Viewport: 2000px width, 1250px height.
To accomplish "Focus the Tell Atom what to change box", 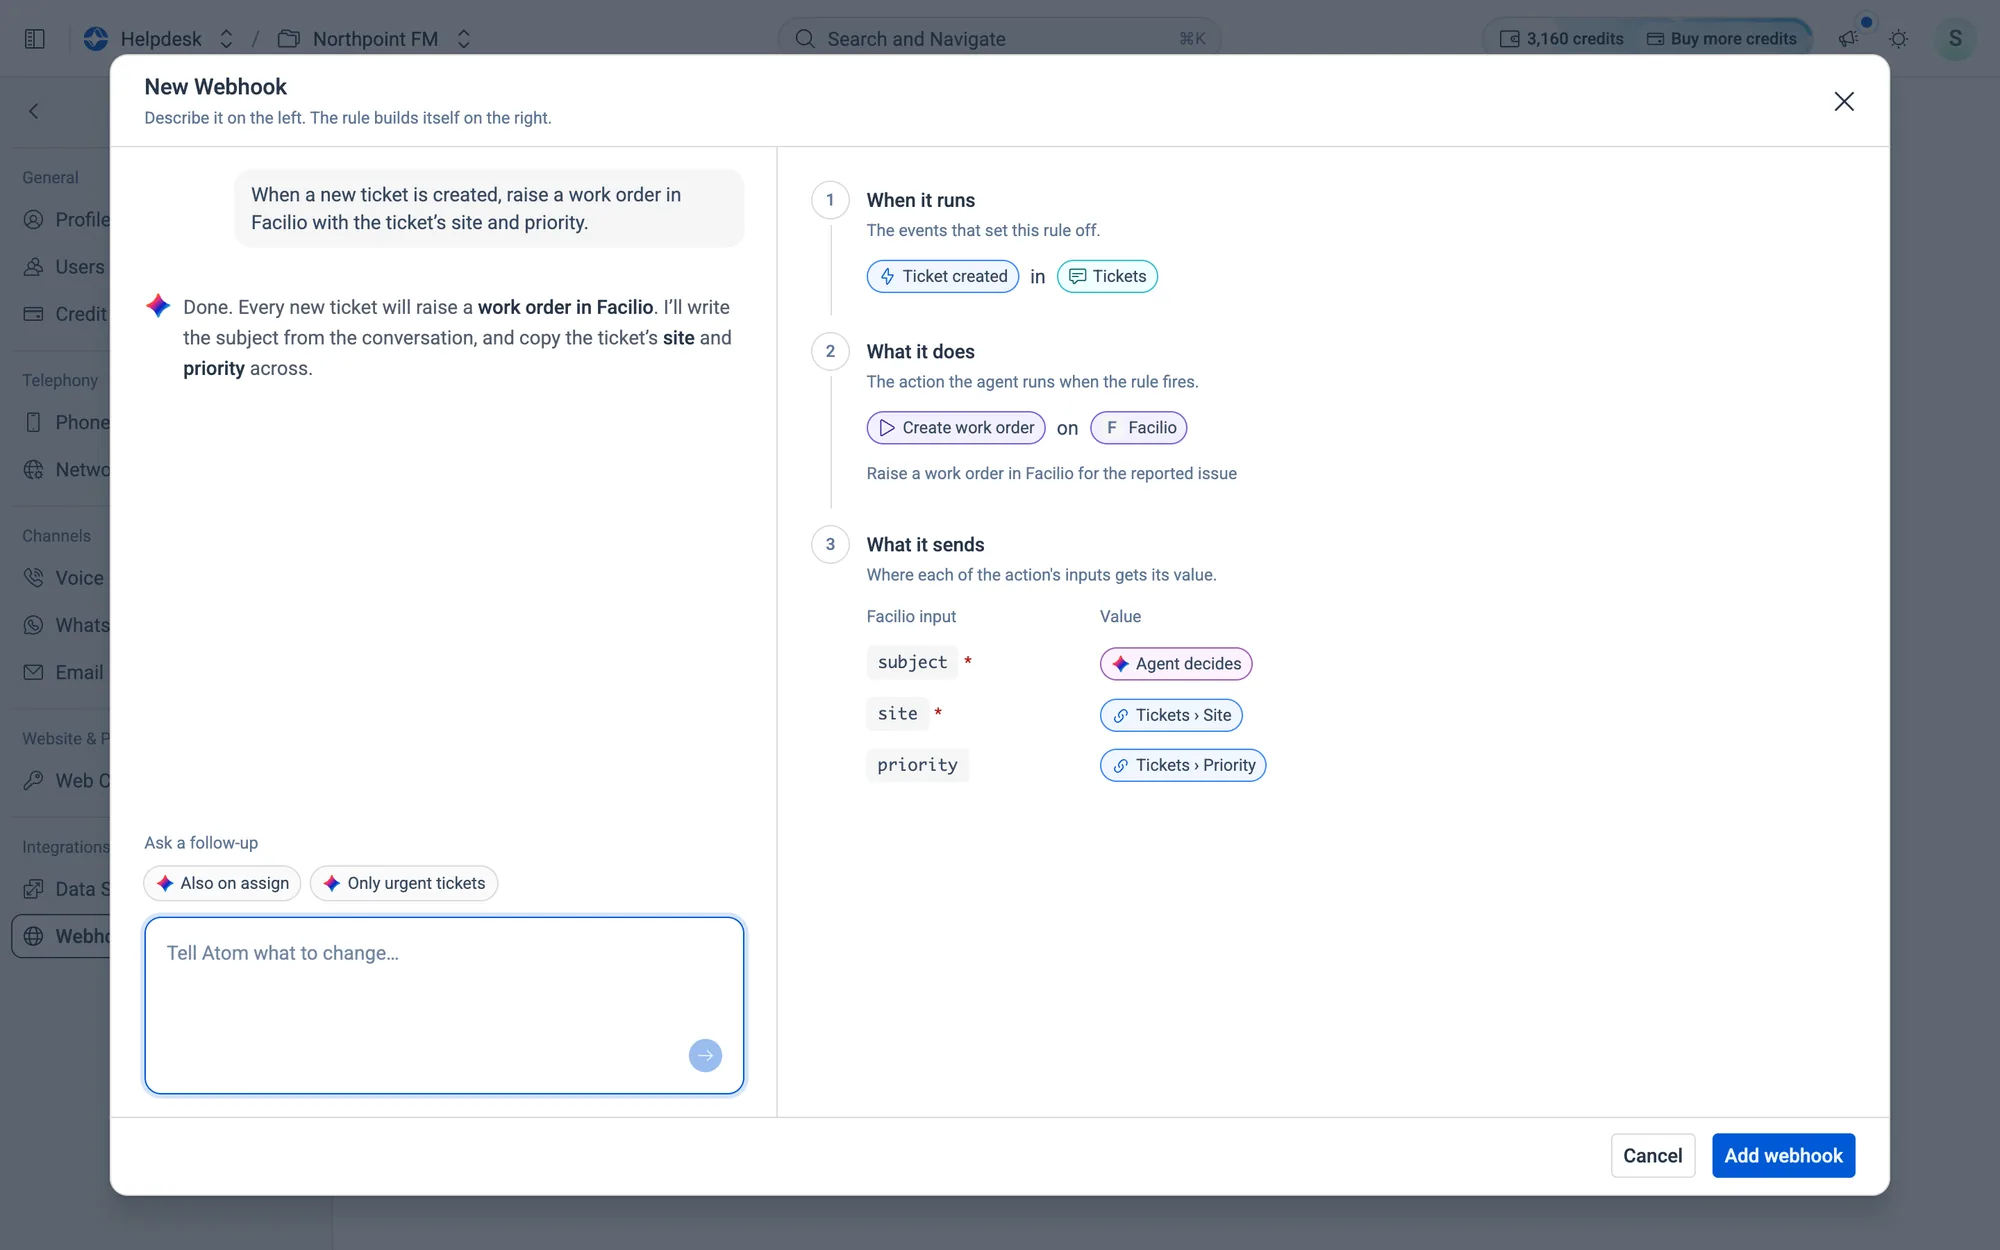I will pos(444,1005).
